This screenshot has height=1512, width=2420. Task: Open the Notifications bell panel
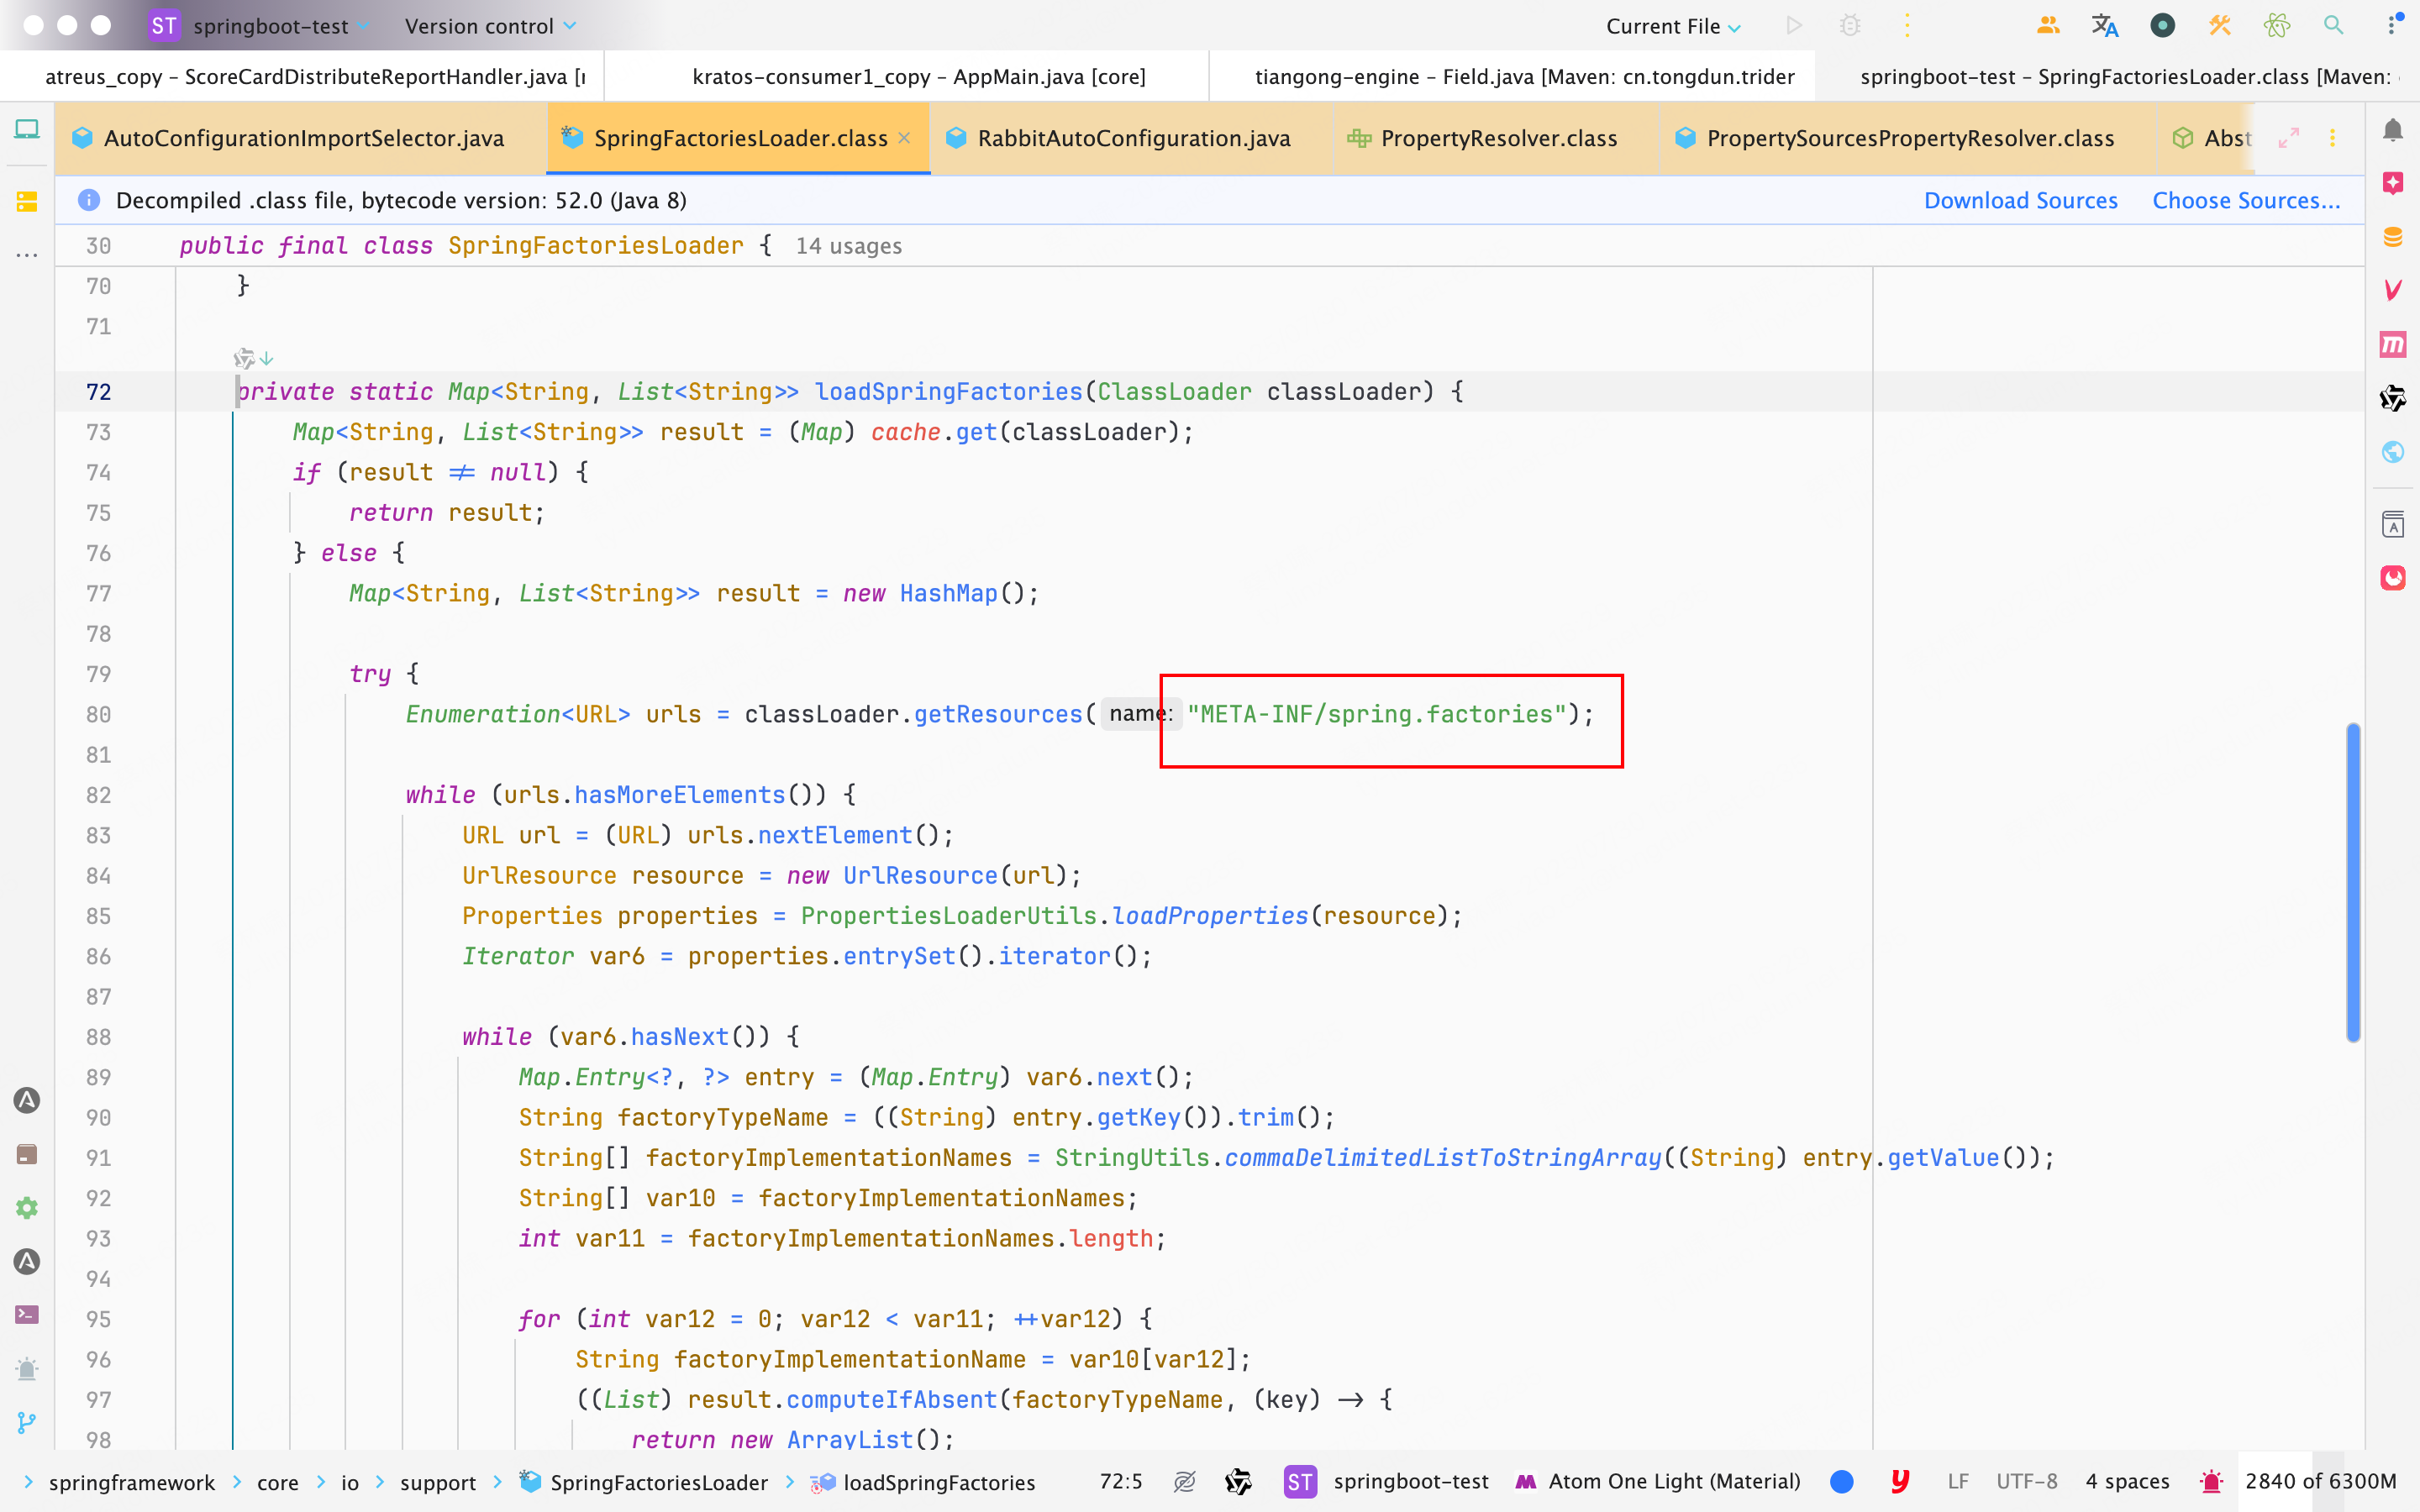point(2392,130)
